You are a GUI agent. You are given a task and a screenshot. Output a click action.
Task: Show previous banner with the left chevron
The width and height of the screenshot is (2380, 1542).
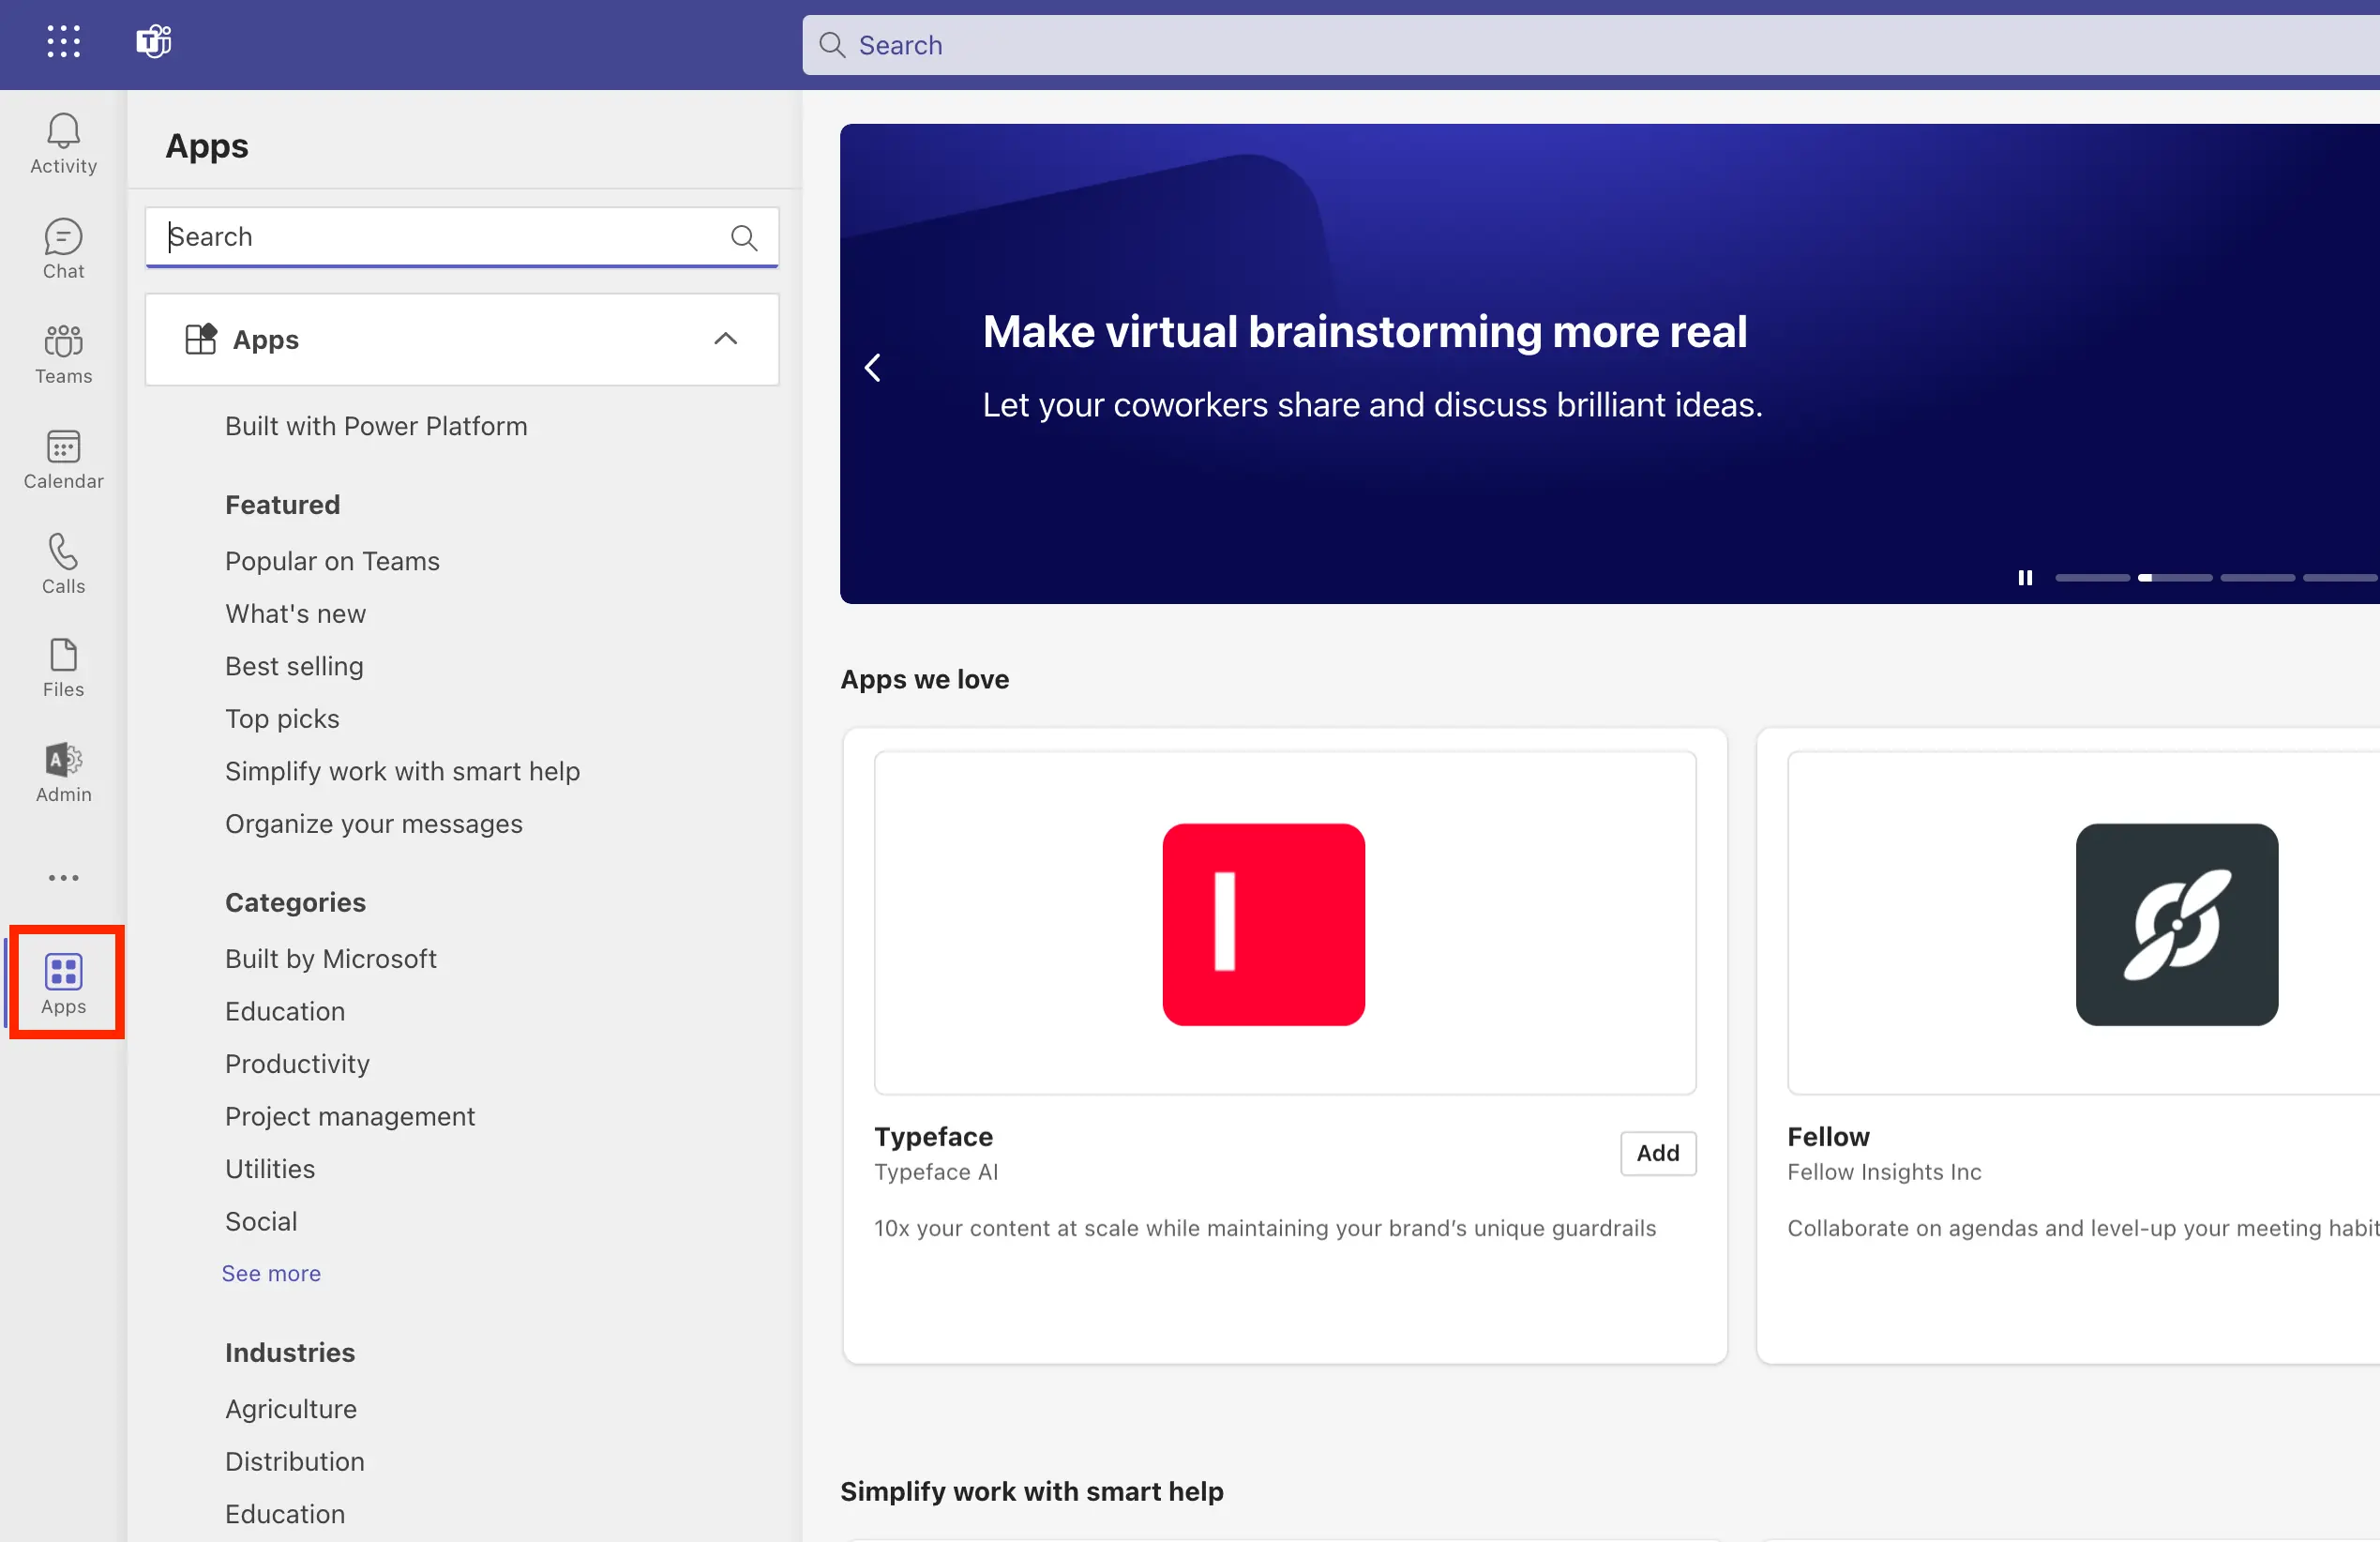pyautogui.click(x=871, y=366)
